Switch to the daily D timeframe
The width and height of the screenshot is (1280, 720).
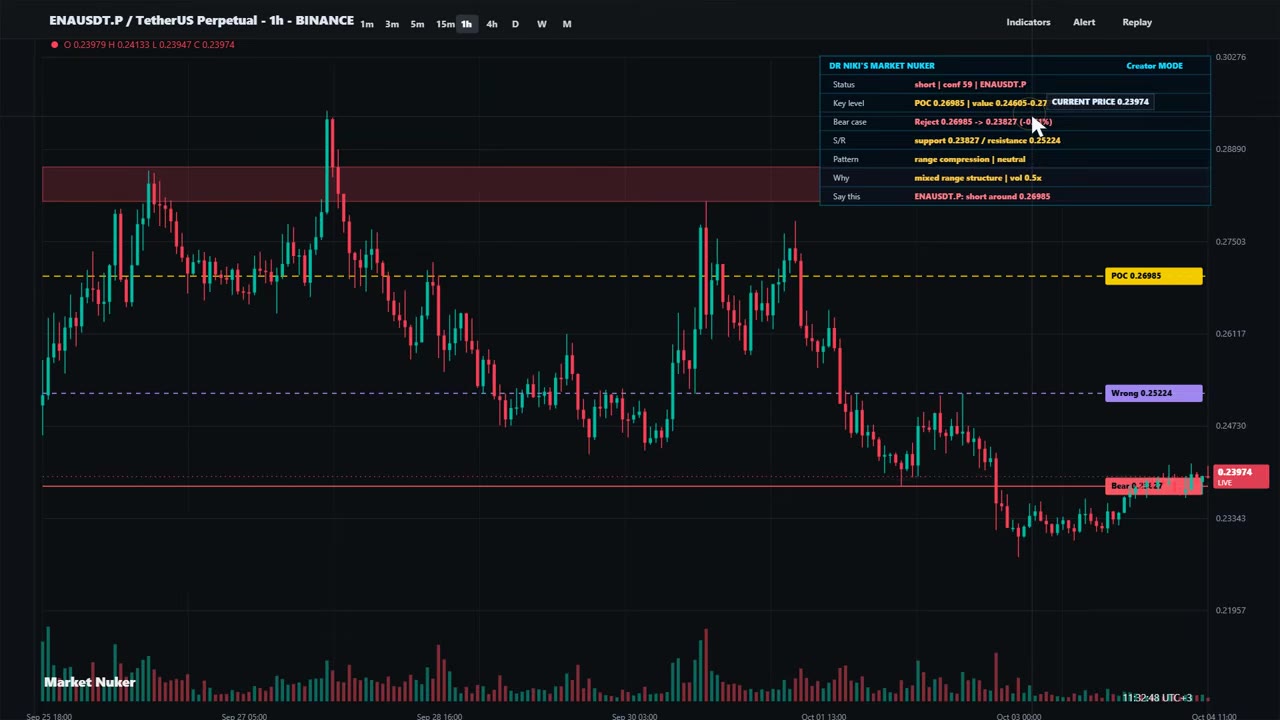tap(515, 24)
